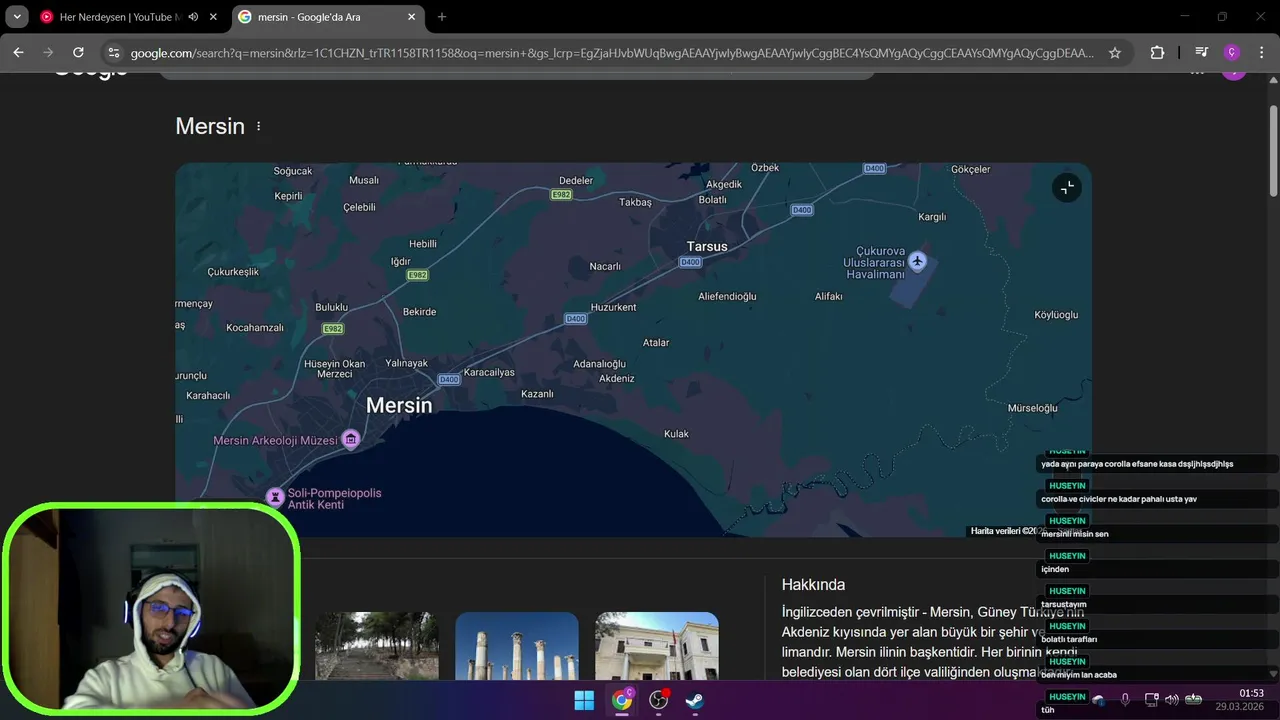Click the Kazanlı label on the map

click(x=537, y=394)
